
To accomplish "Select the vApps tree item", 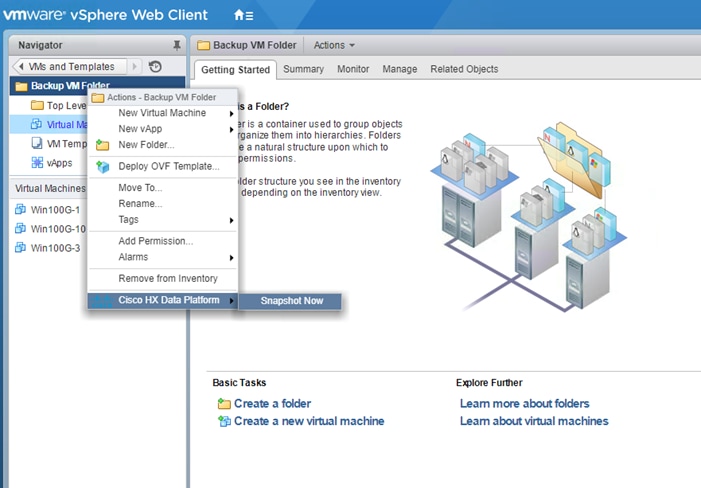I will (x=49, y=163).
